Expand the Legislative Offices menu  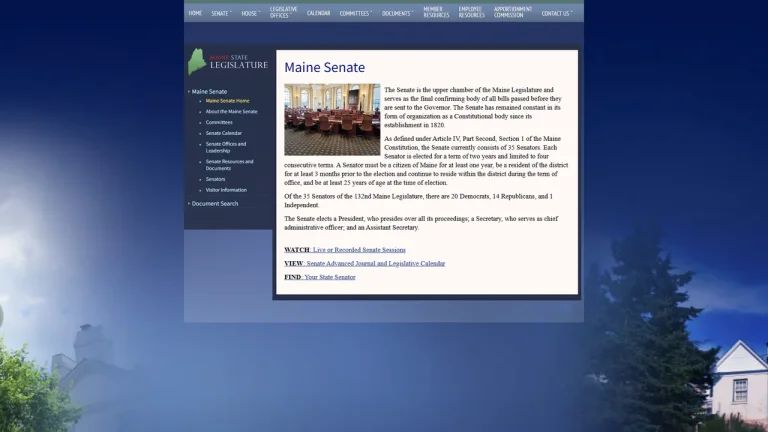click(x=283, y=12)
